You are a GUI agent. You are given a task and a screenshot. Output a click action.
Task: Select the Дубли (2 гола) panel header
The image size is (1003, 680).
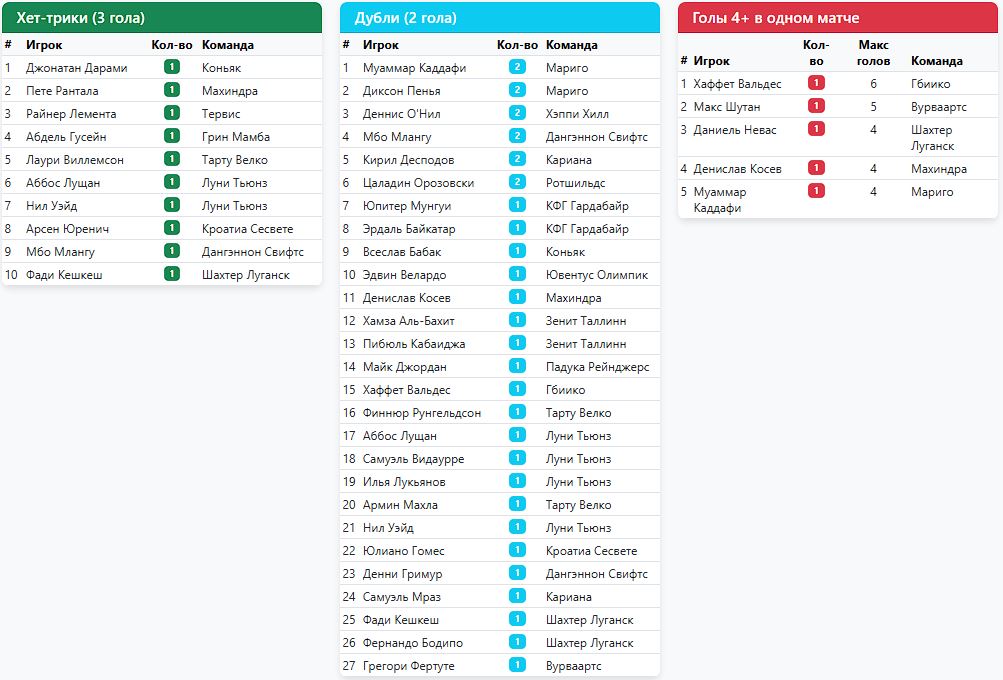[499, 18]
